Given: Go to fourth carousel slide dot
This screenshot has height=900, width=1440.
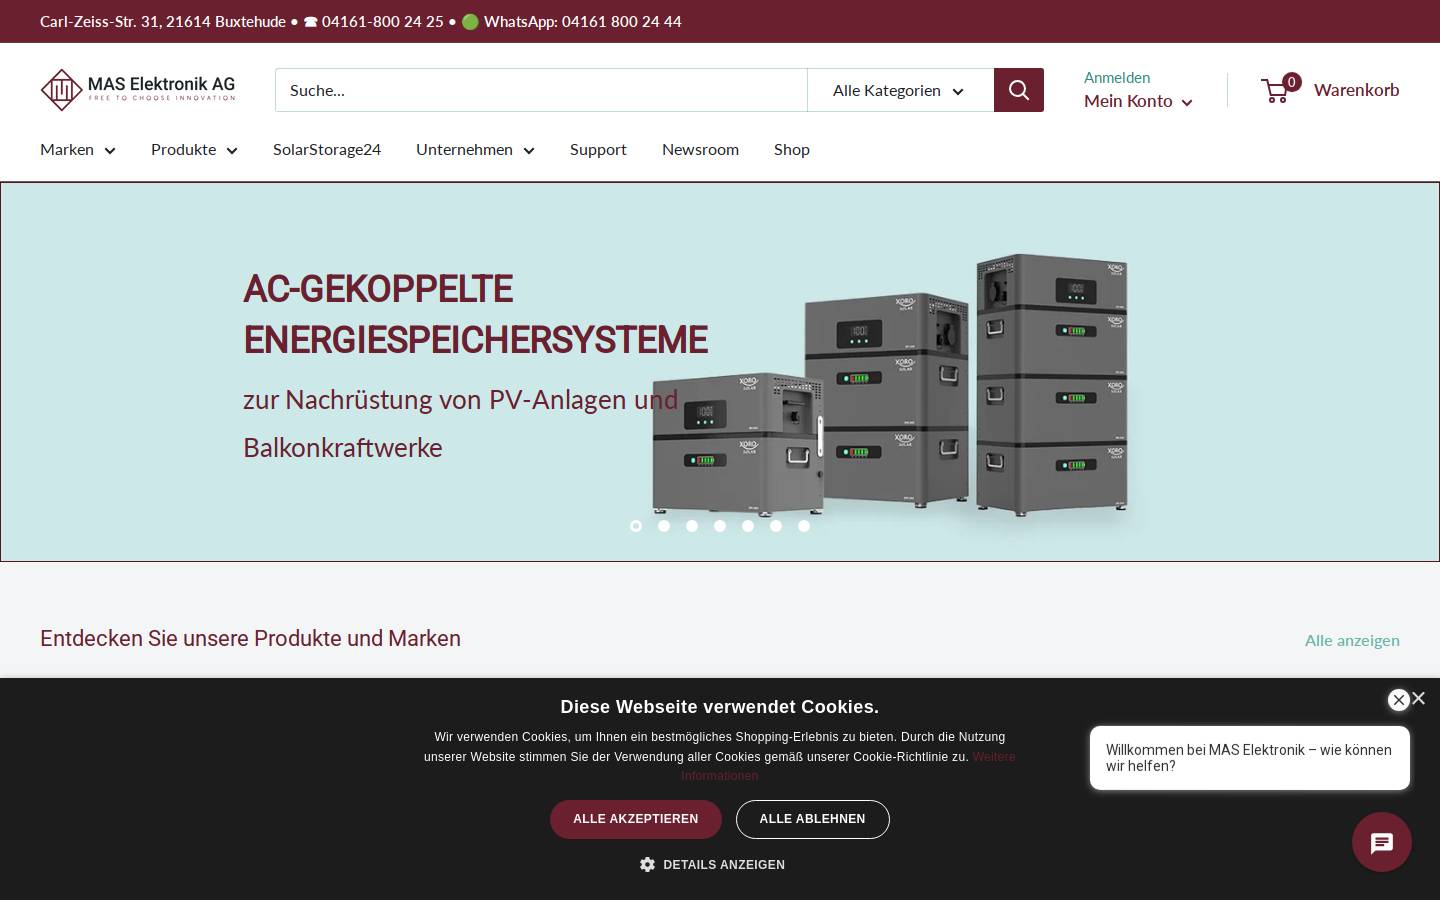Looking at the screenshot, I should point(720,526).
